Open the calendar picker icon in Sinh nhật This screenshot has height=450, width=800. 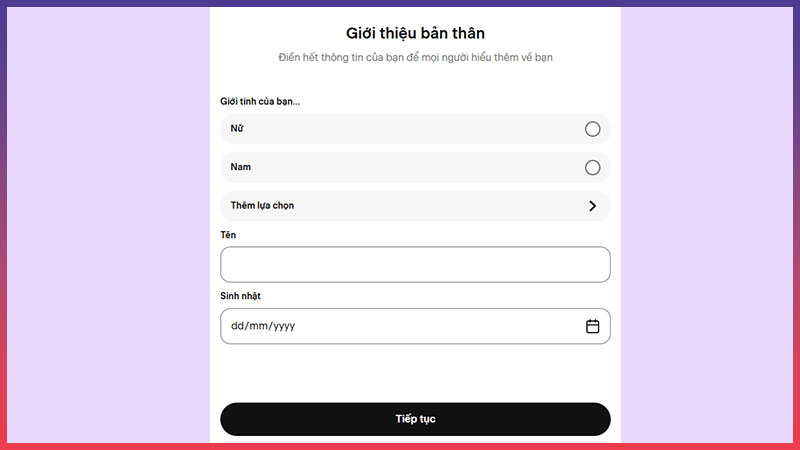[592, 326]
